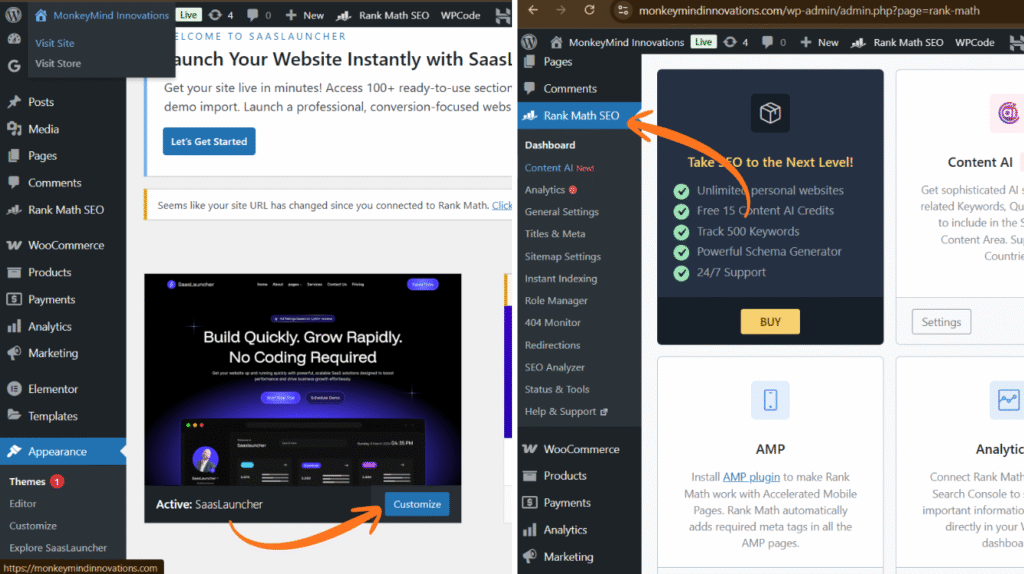The width and height of the screenshot is (1024, 574).
Task: Click the SaasLauncher theme preview thumbnail
Action: tap(302, 380)
